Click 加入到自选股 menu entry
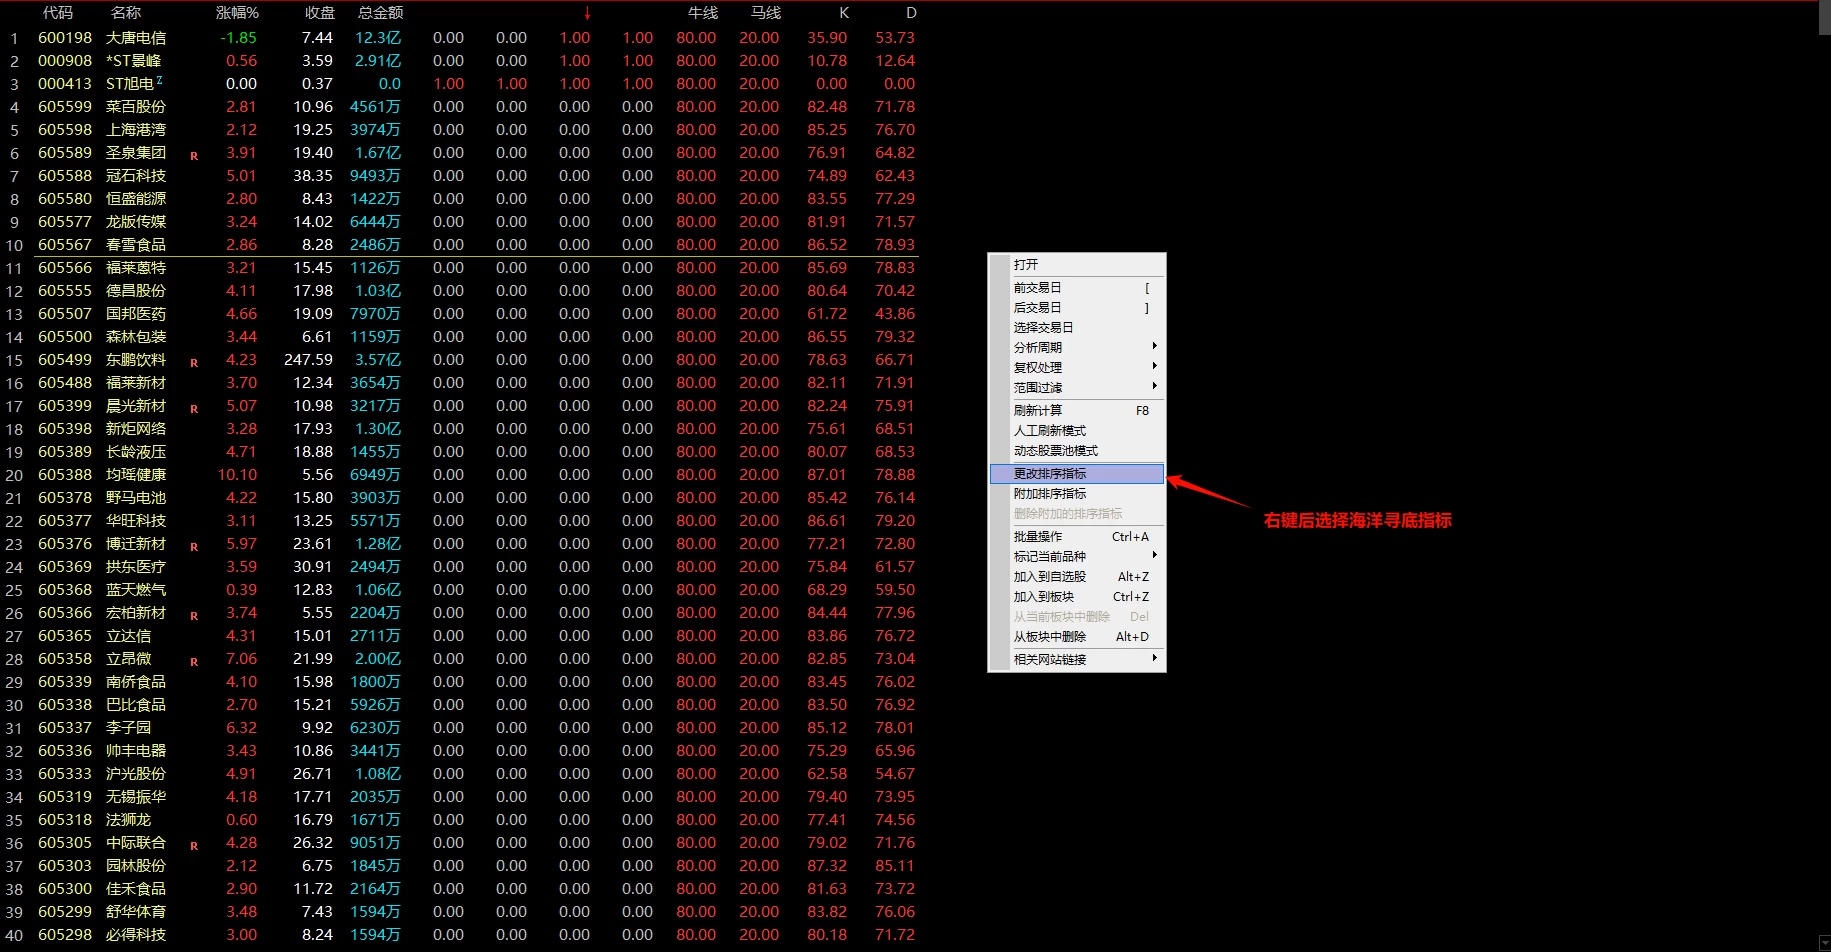1831x952 pixels. [x=1087, y=576]
